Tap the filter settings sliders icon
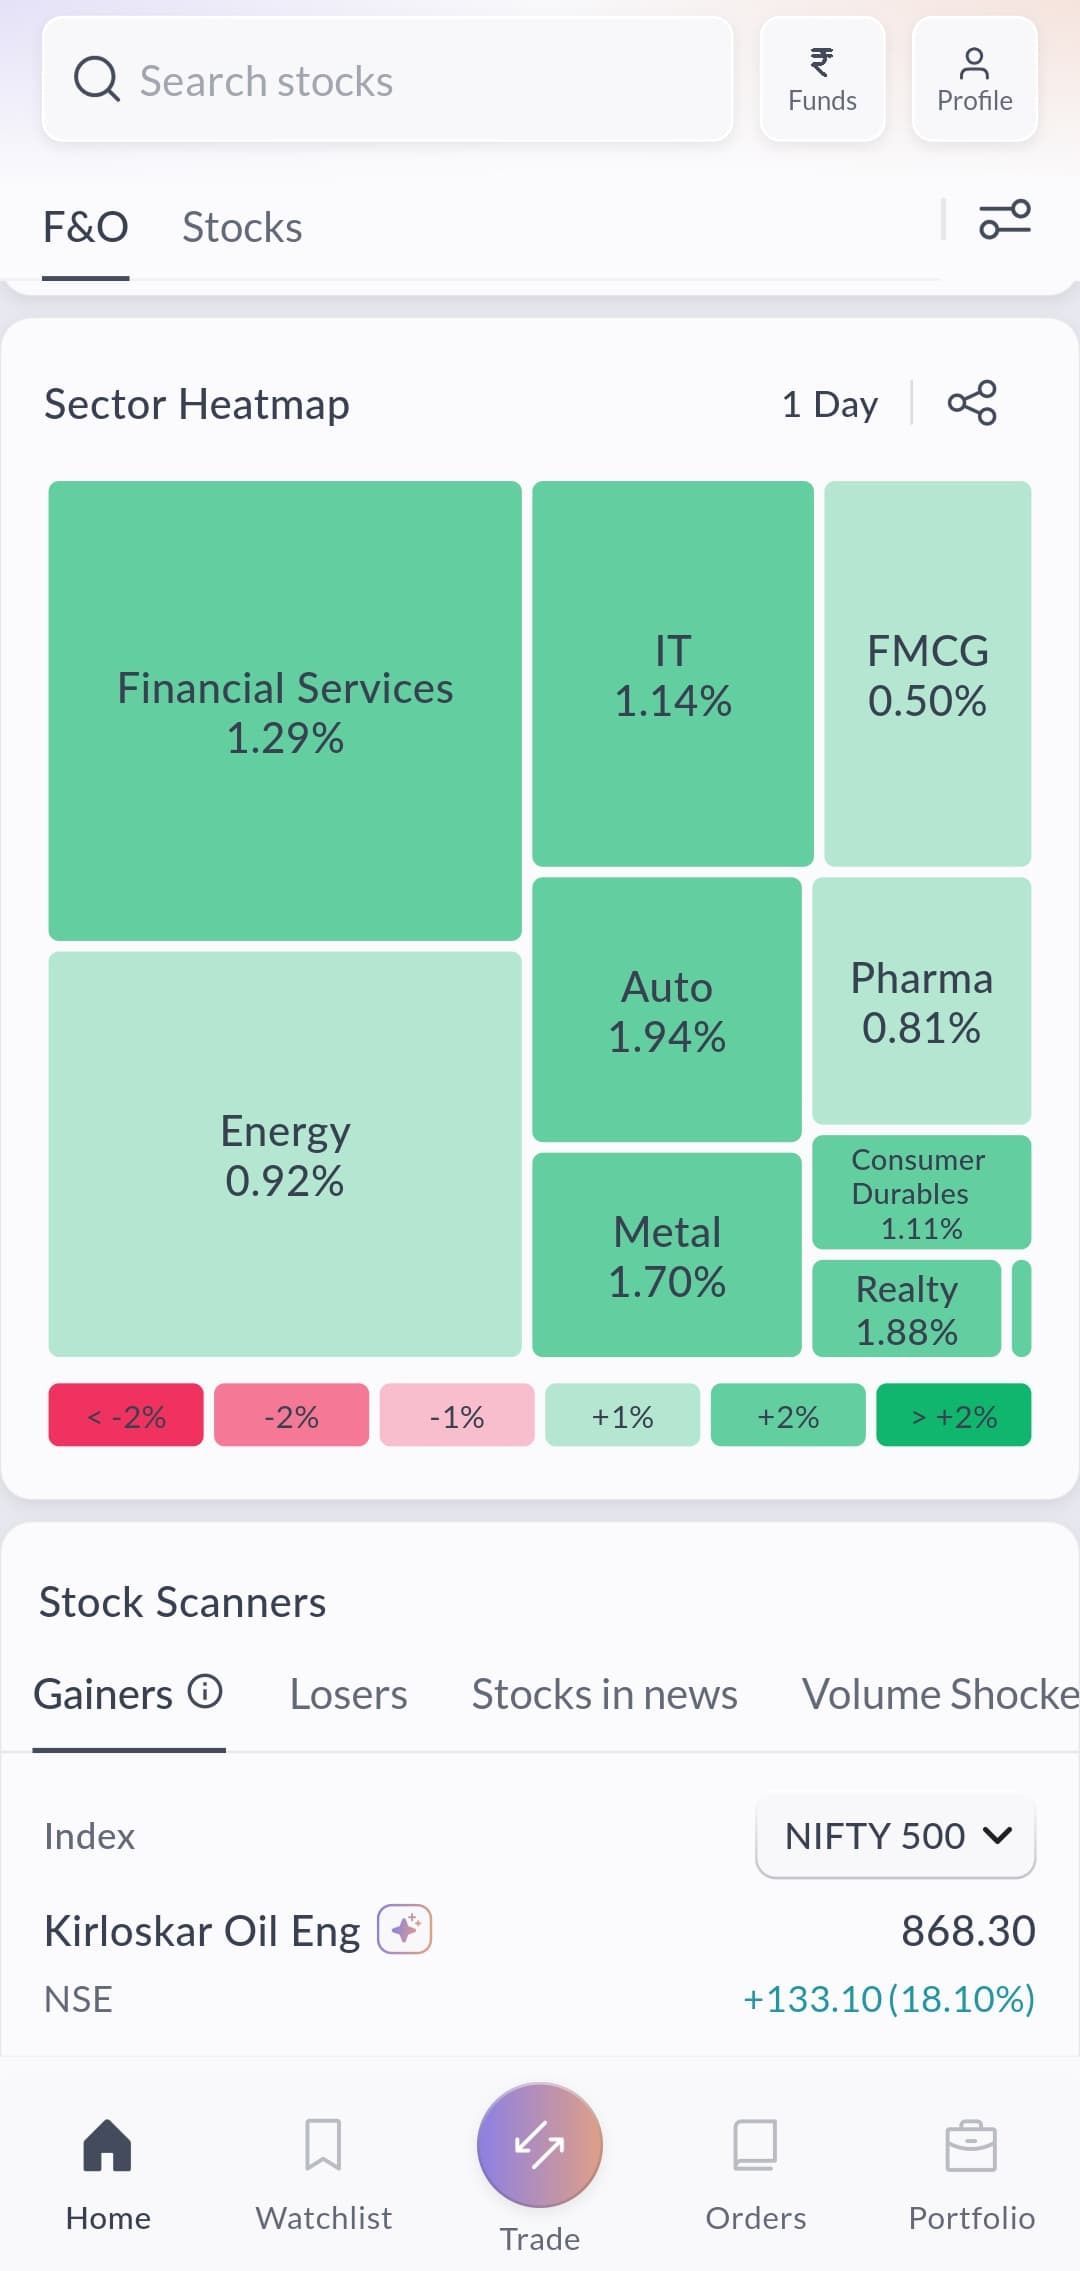Image resolution: width=1080 pixels, height=2271 pixels. click(x=1004, y=219)
